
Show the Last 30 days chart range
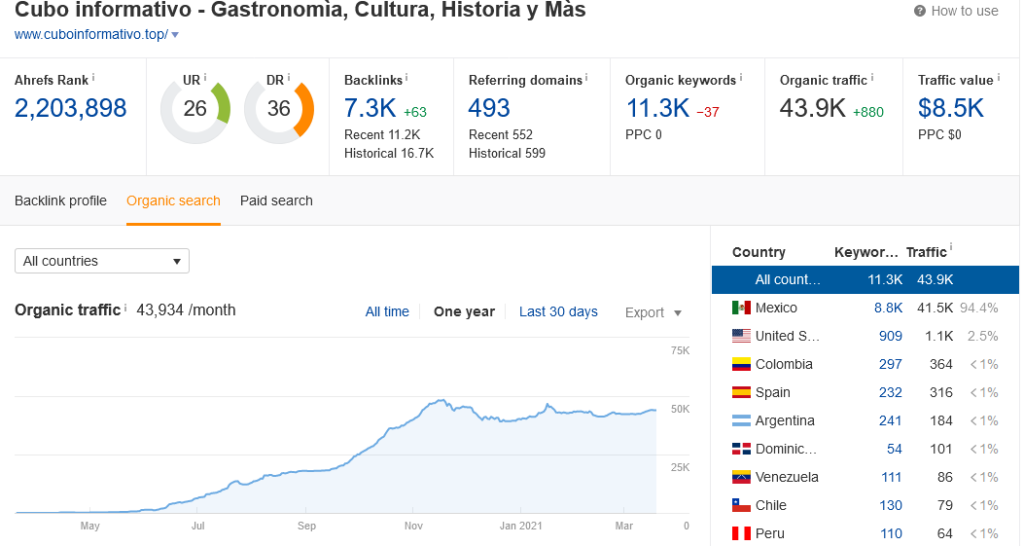[558, 312]
